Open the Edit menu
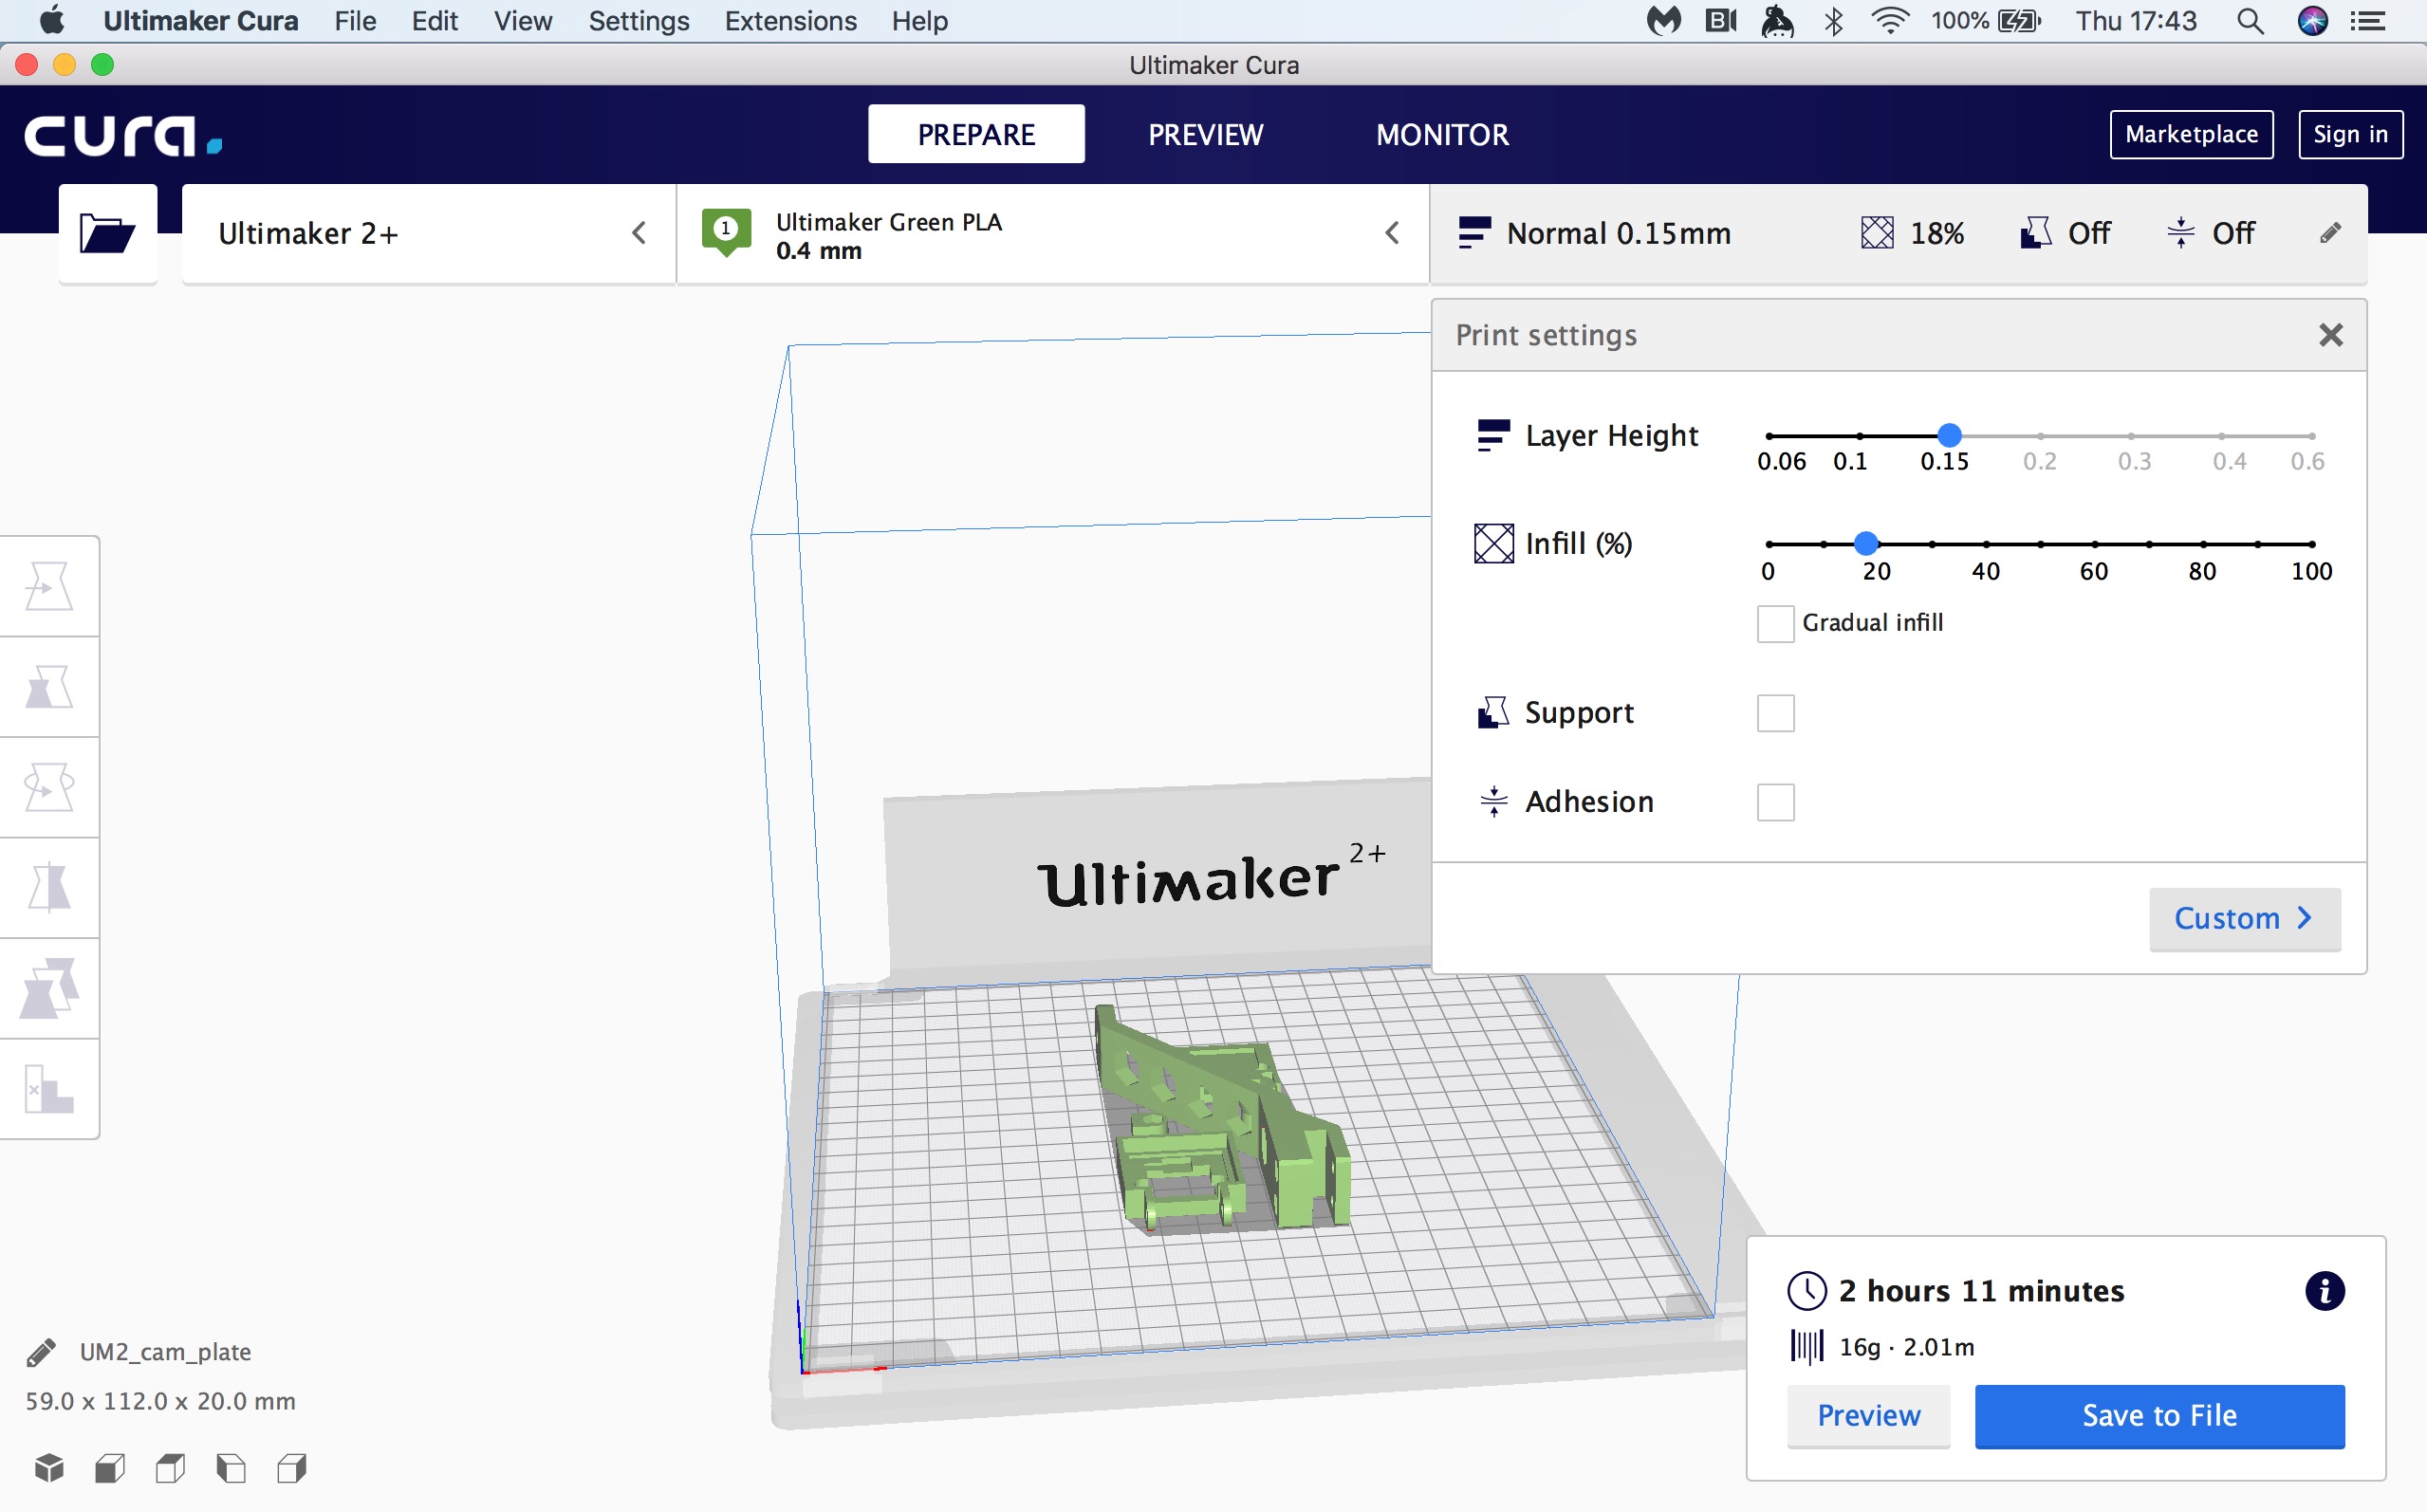Image resolution: width=2427 pixels, height=1512 pixels. 435,21
